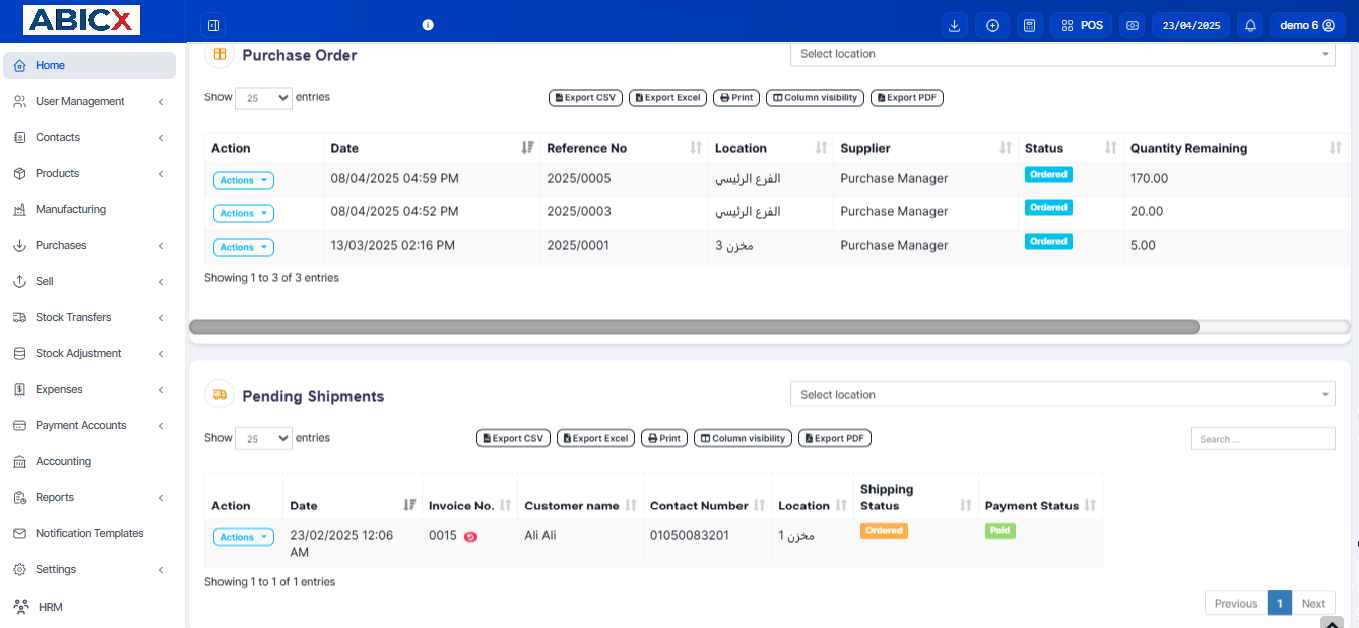Click the info icon in the top bar
This screenshot has height=628, width=1359.
click(428, 24)
